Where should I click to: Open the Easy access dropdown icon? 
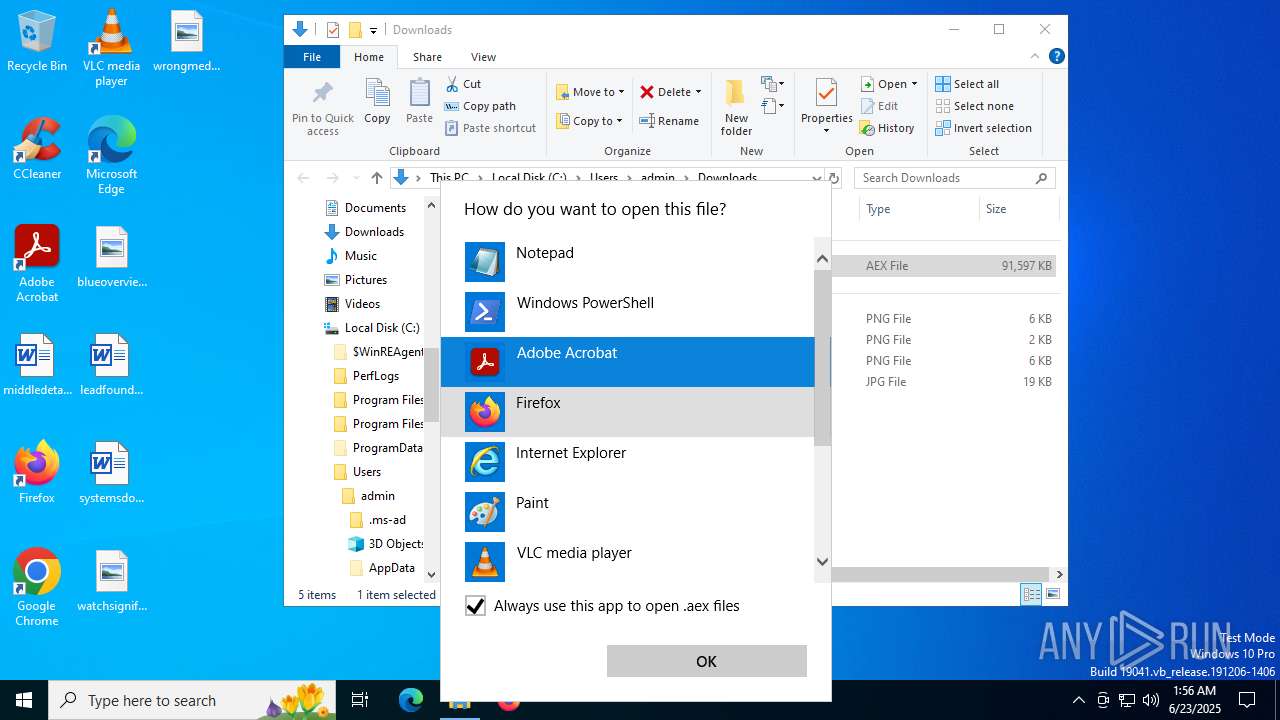pyautogui.click(x=773, y=106)
